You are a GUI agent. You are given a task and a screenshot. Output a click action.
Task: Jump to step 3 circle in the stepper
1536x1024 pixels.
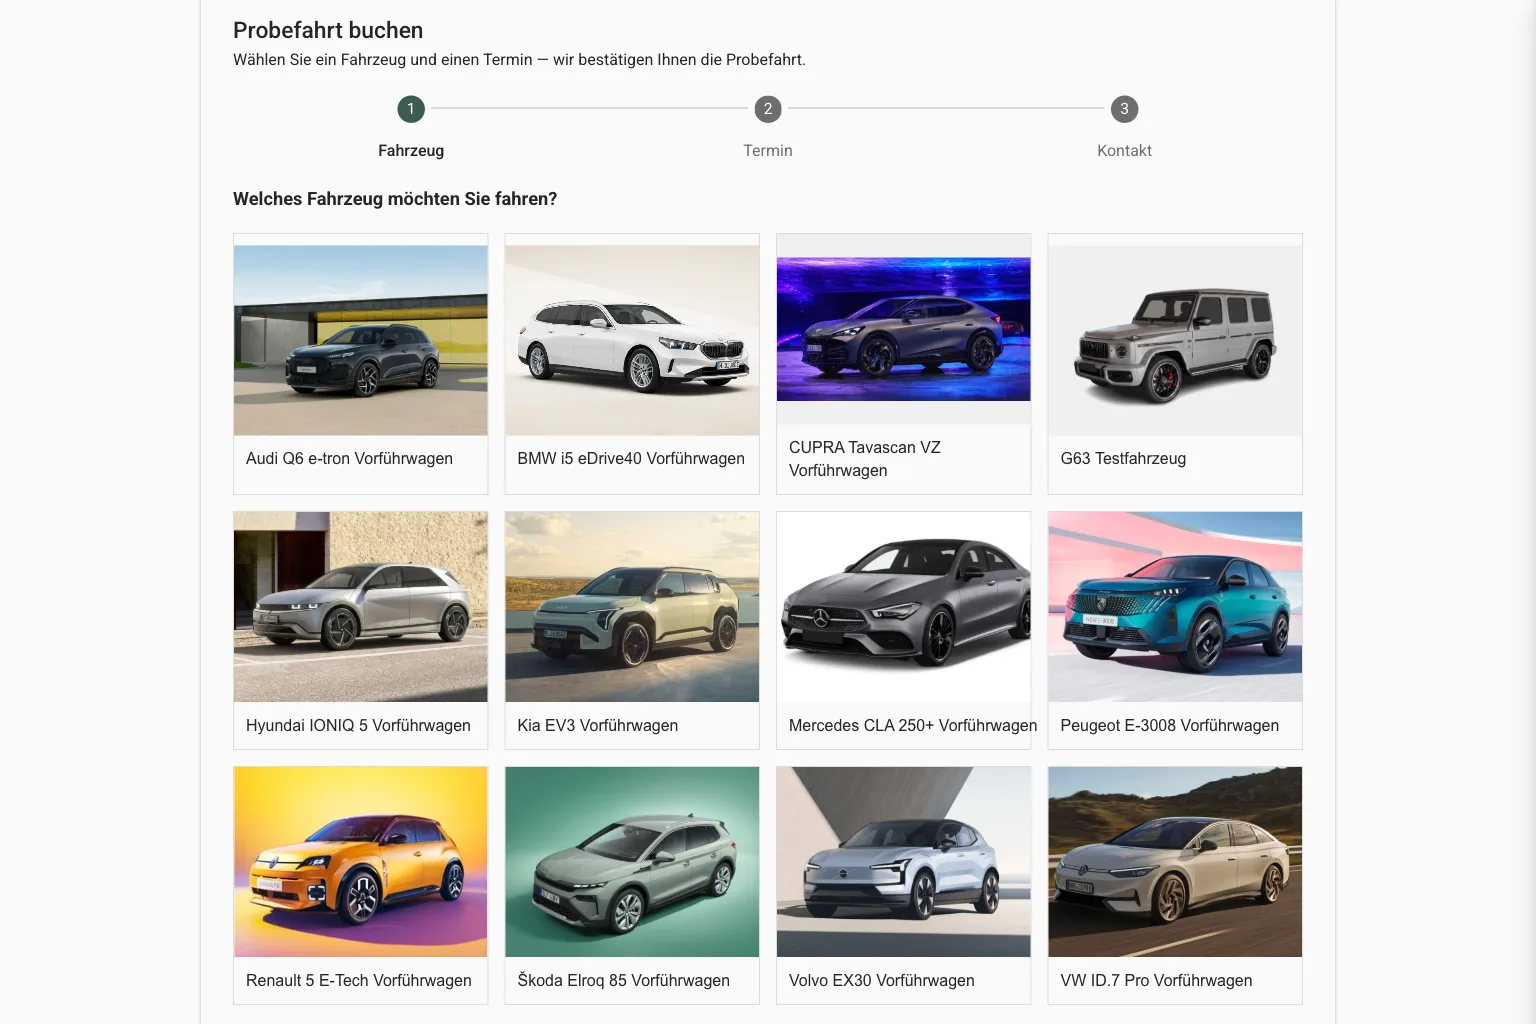pyautogui.click(x=1124, y=109)
